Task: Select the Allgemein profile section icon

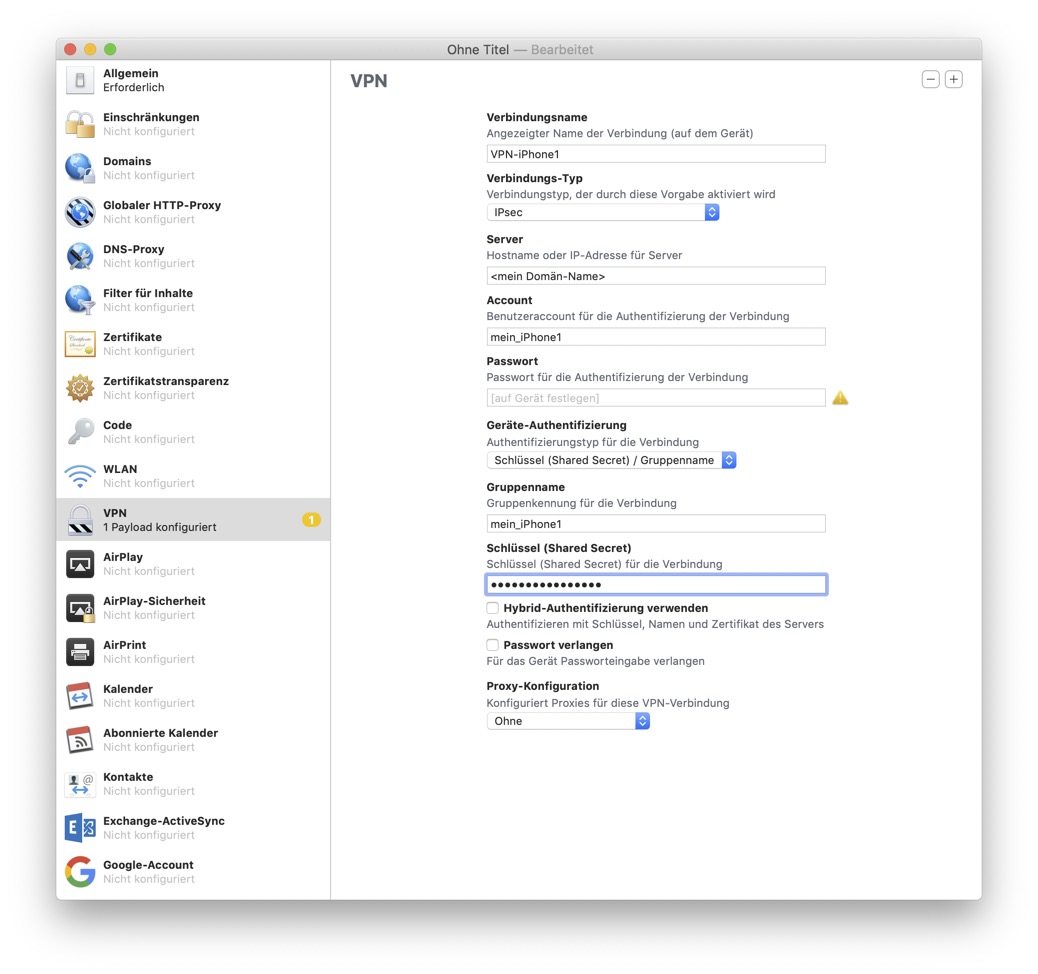Action: click(80, 80)
